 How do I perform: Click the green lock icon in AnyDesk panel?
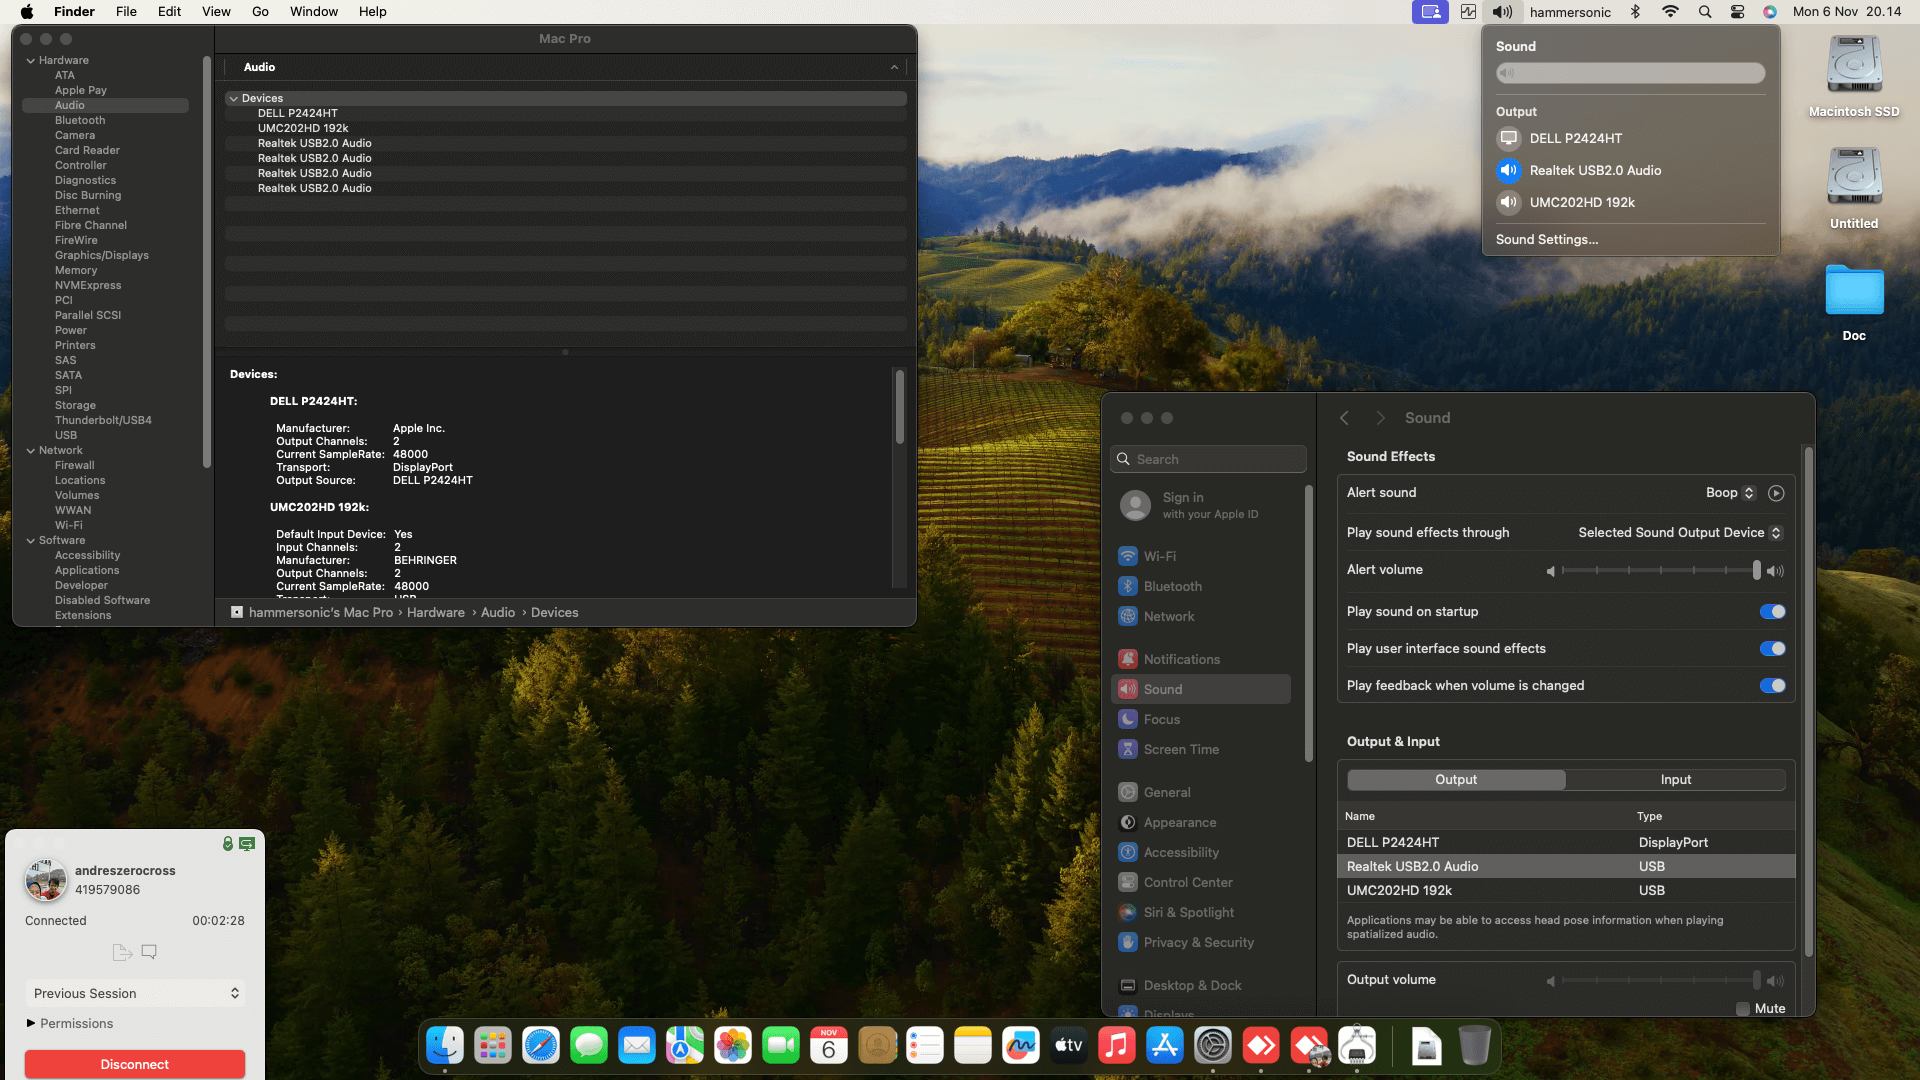228,844
